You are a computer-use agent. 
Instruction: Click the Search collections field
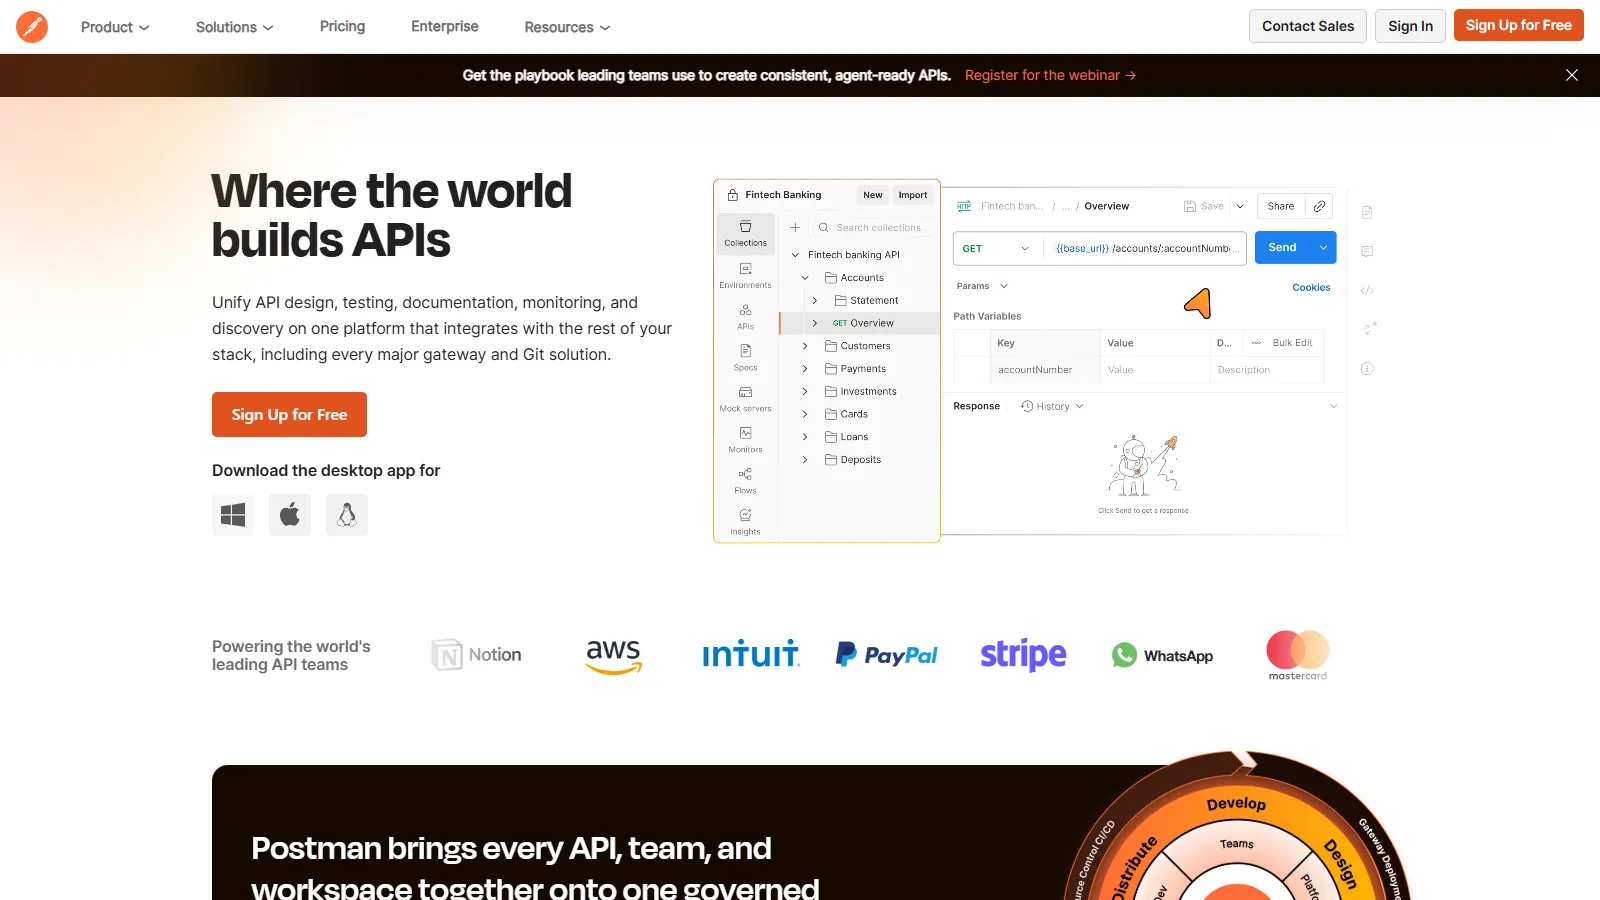click(878, 228)
